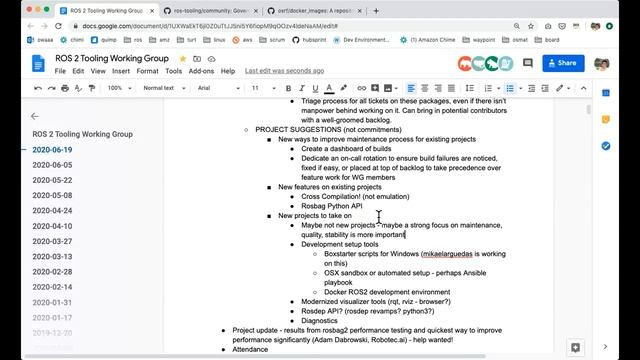This screenshot has height=360, width=640.
Task: Jump to 2020-02-14 in outline
Action: 52,287
